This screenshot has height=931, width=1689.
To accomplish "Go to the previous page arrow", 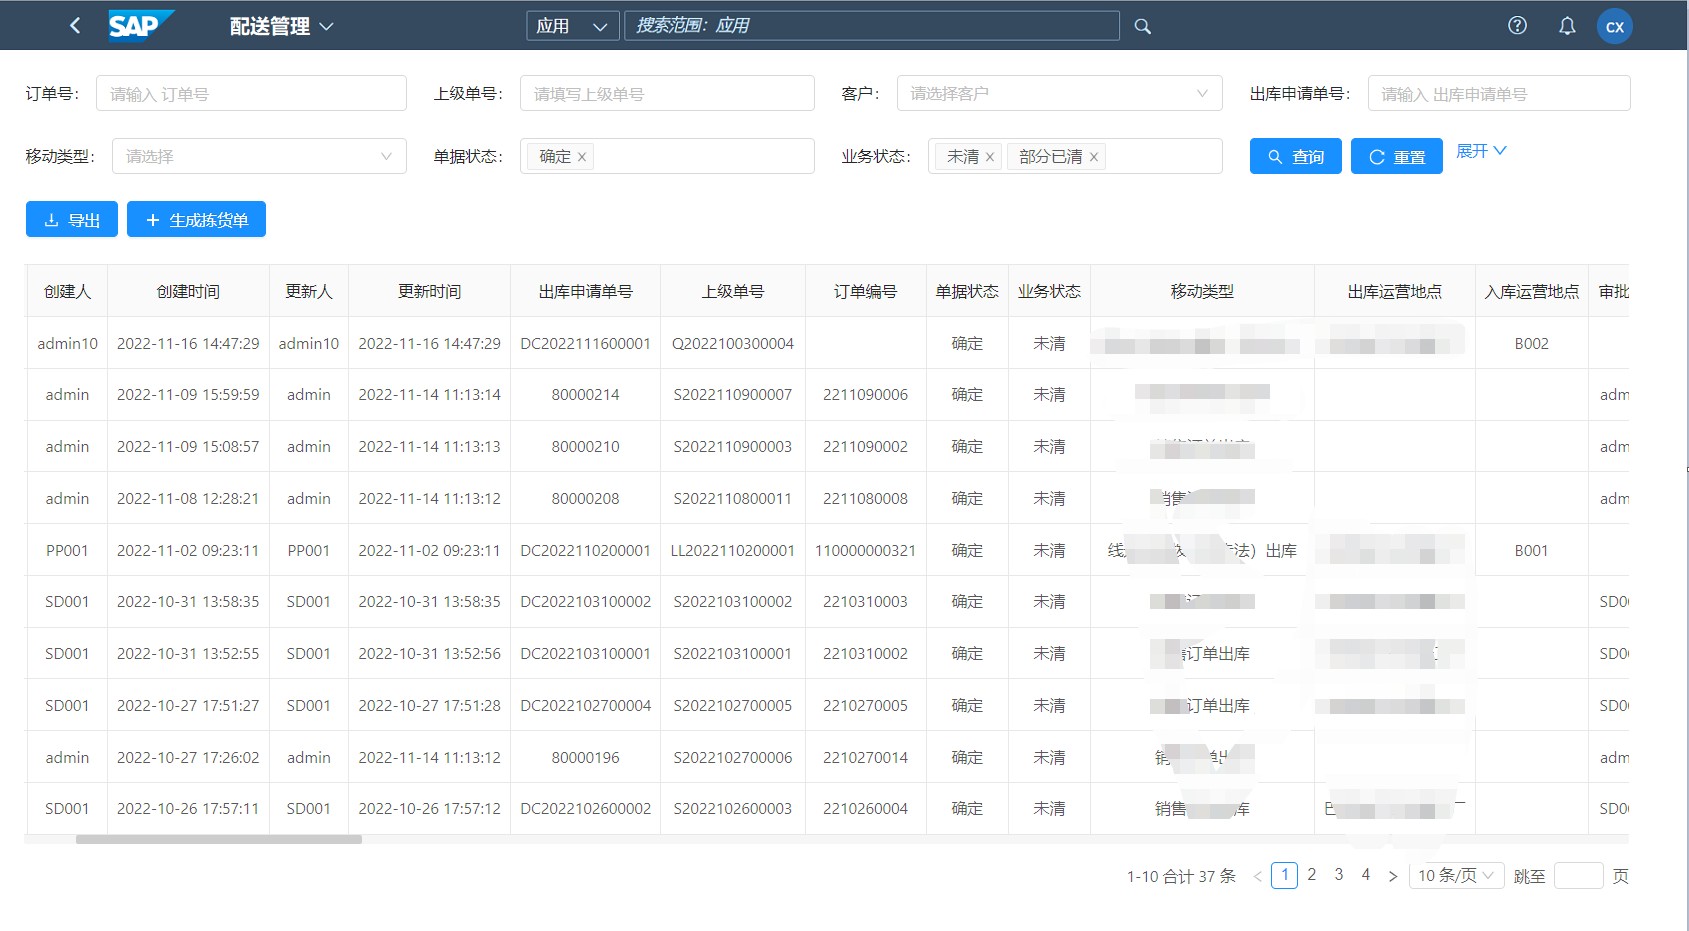I will coord(1257,876).
